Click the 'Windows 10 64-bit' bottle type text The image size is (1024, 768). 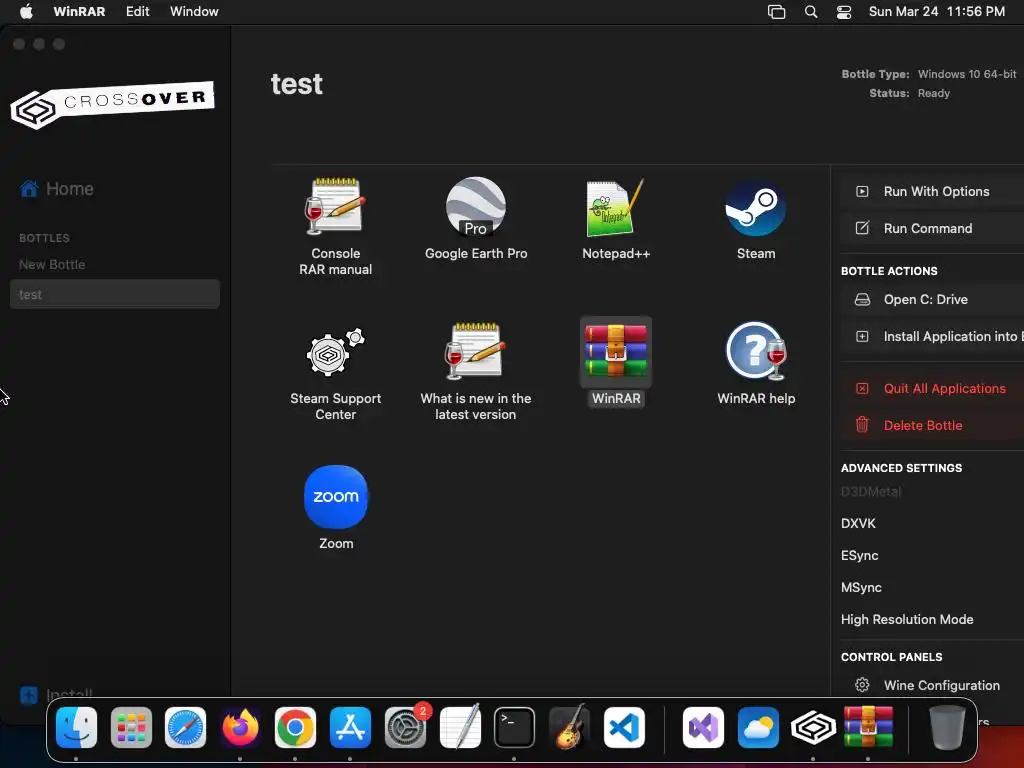(x=967, y=74)
